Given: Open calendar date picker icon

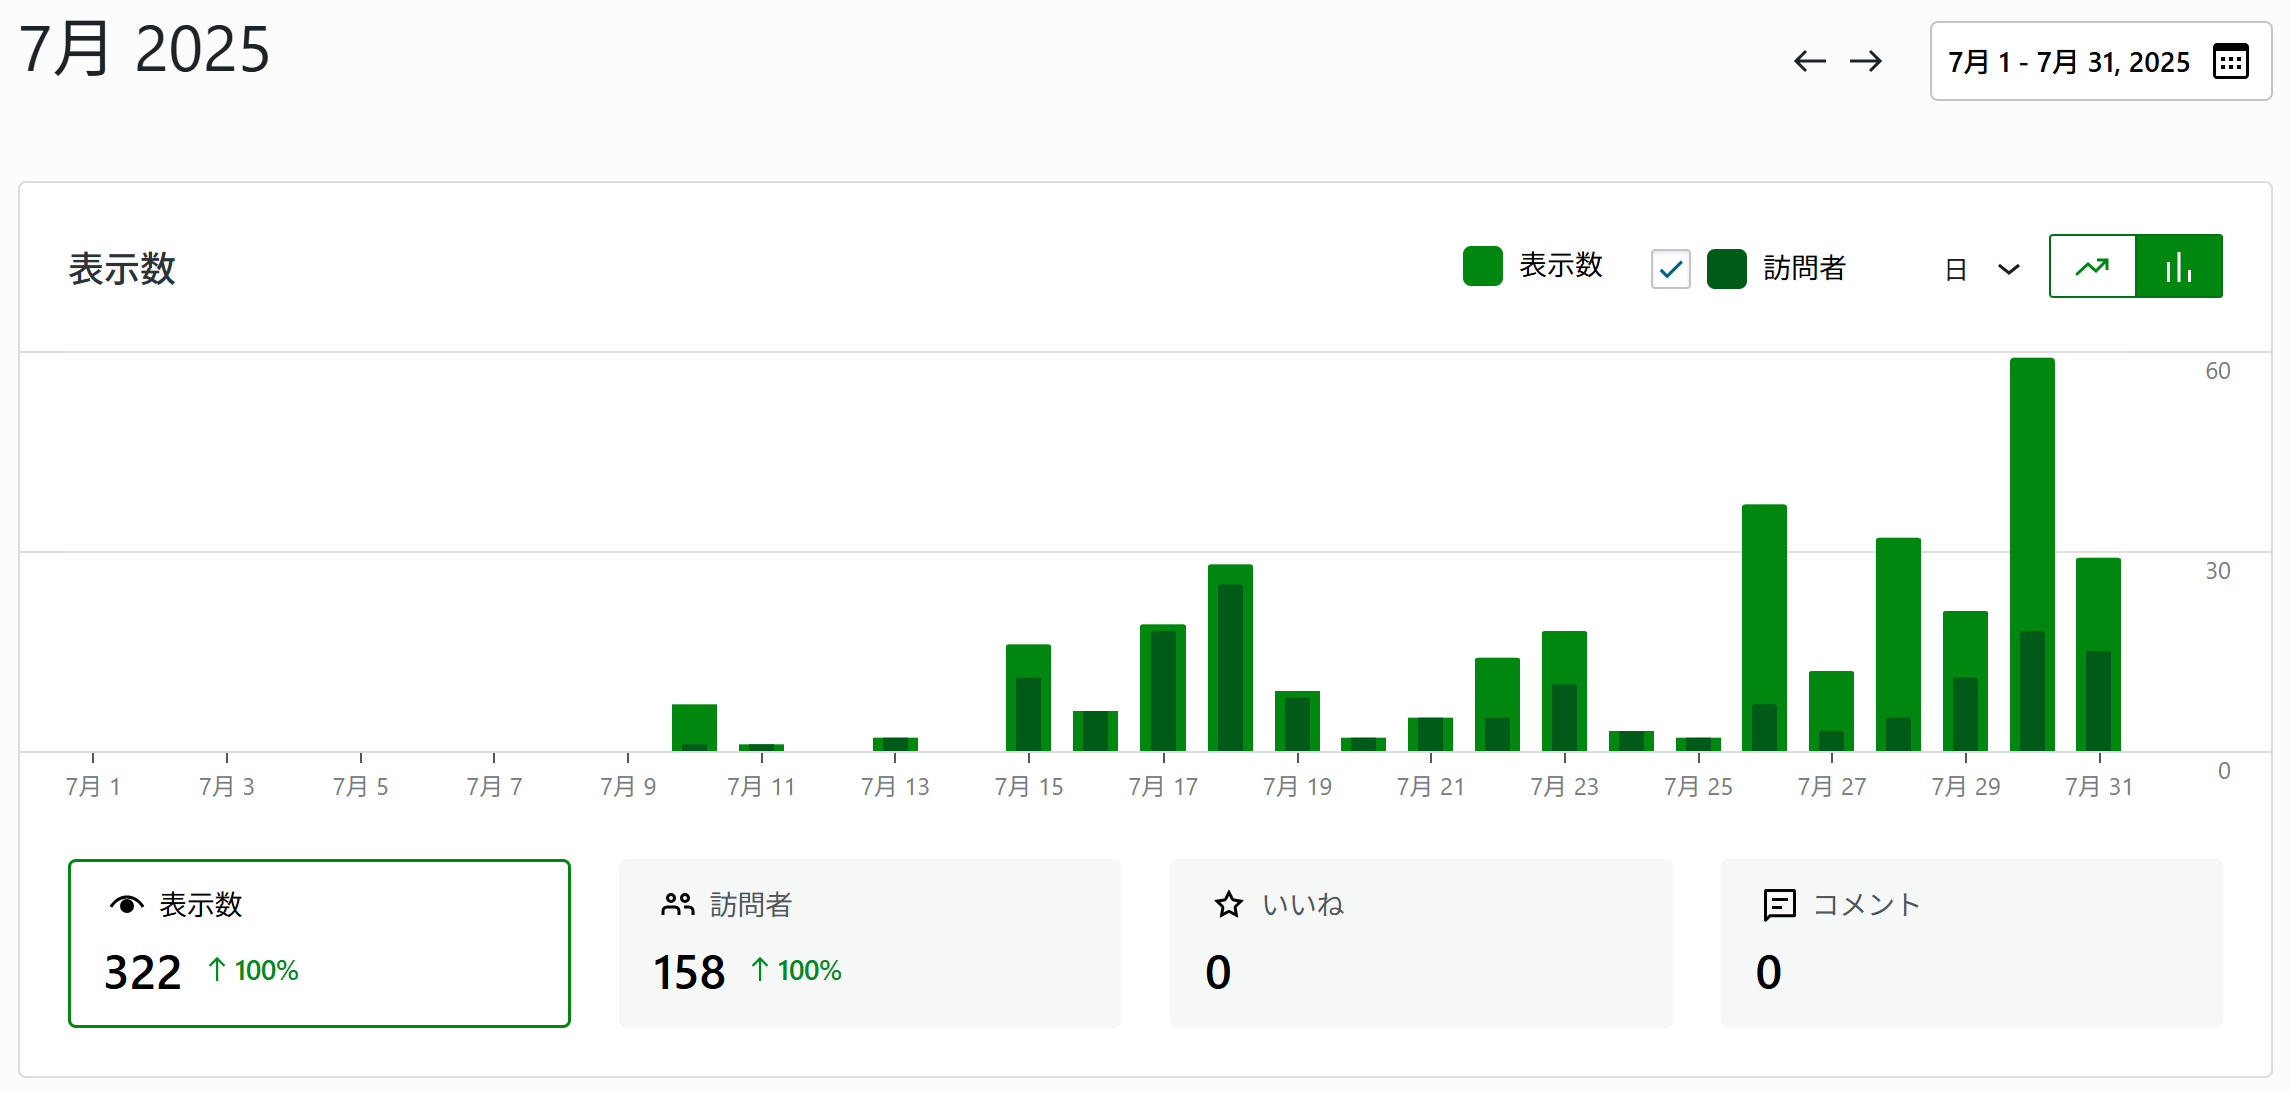Looking at the screenshot, I should pyautogui.click(x=2231, y=62).
